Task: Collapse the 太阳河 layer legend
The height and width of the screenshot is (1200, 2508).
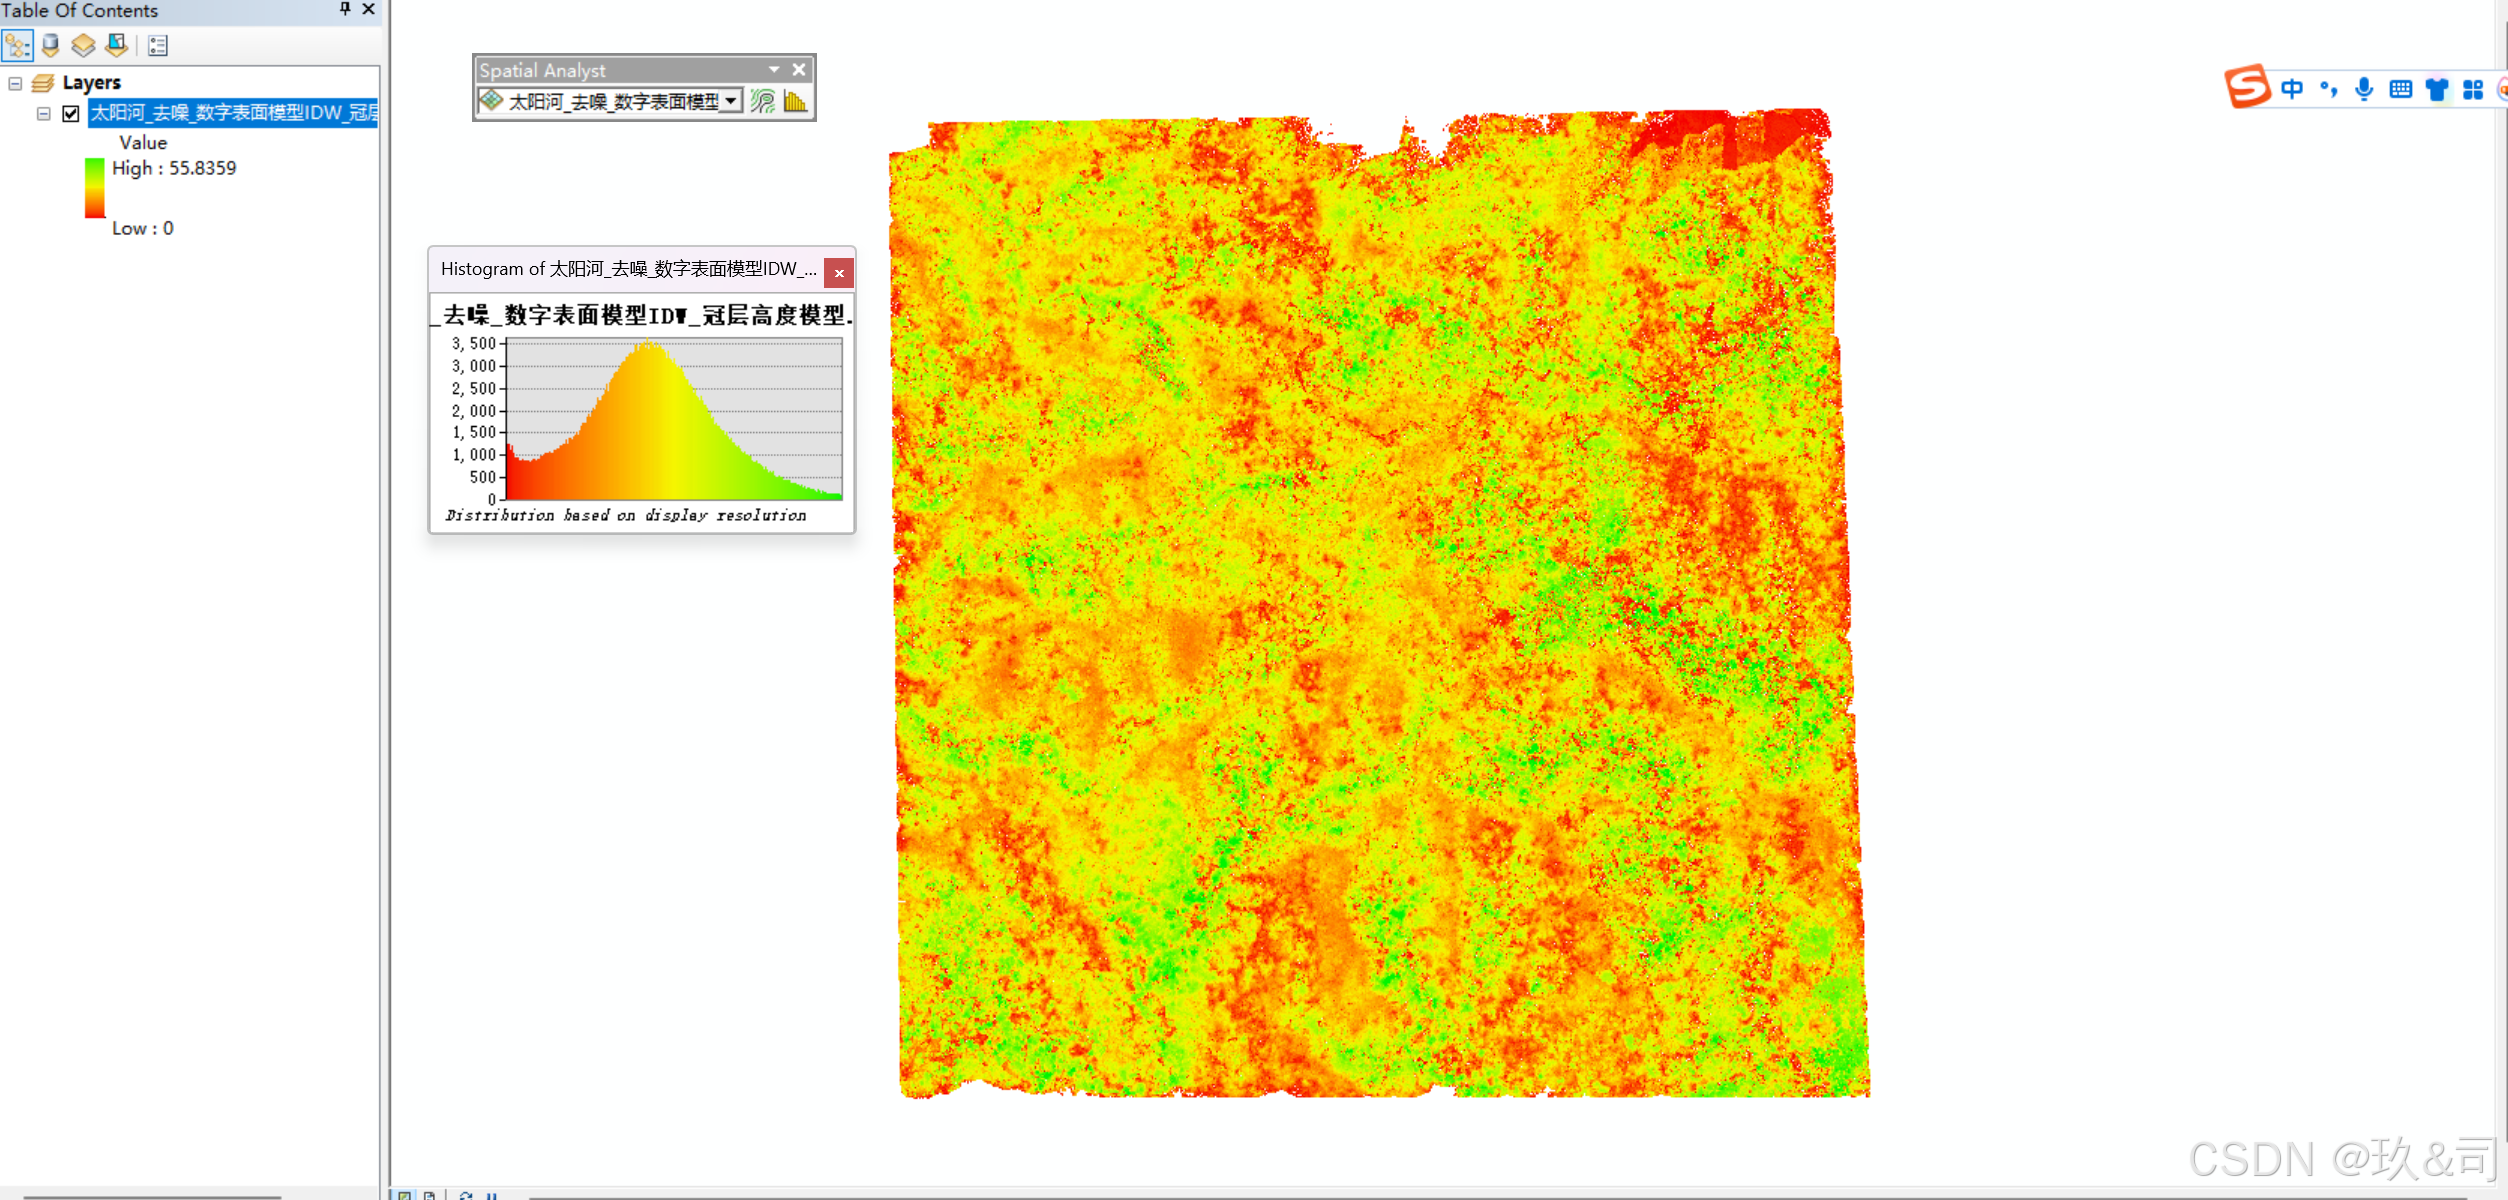Action: point(43,113)
